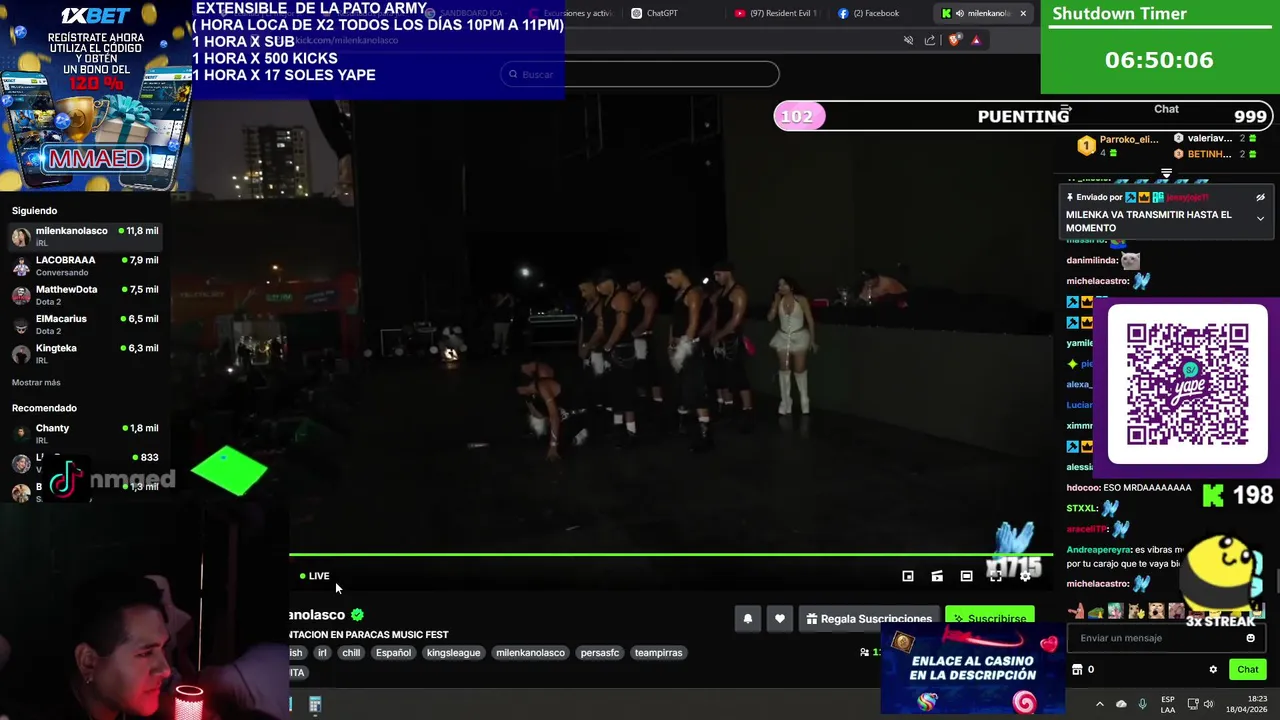The height and width of the screenshot is (720, 1280).
Task: Open chat settings gear icon
Action: (x=1213, y=670)
